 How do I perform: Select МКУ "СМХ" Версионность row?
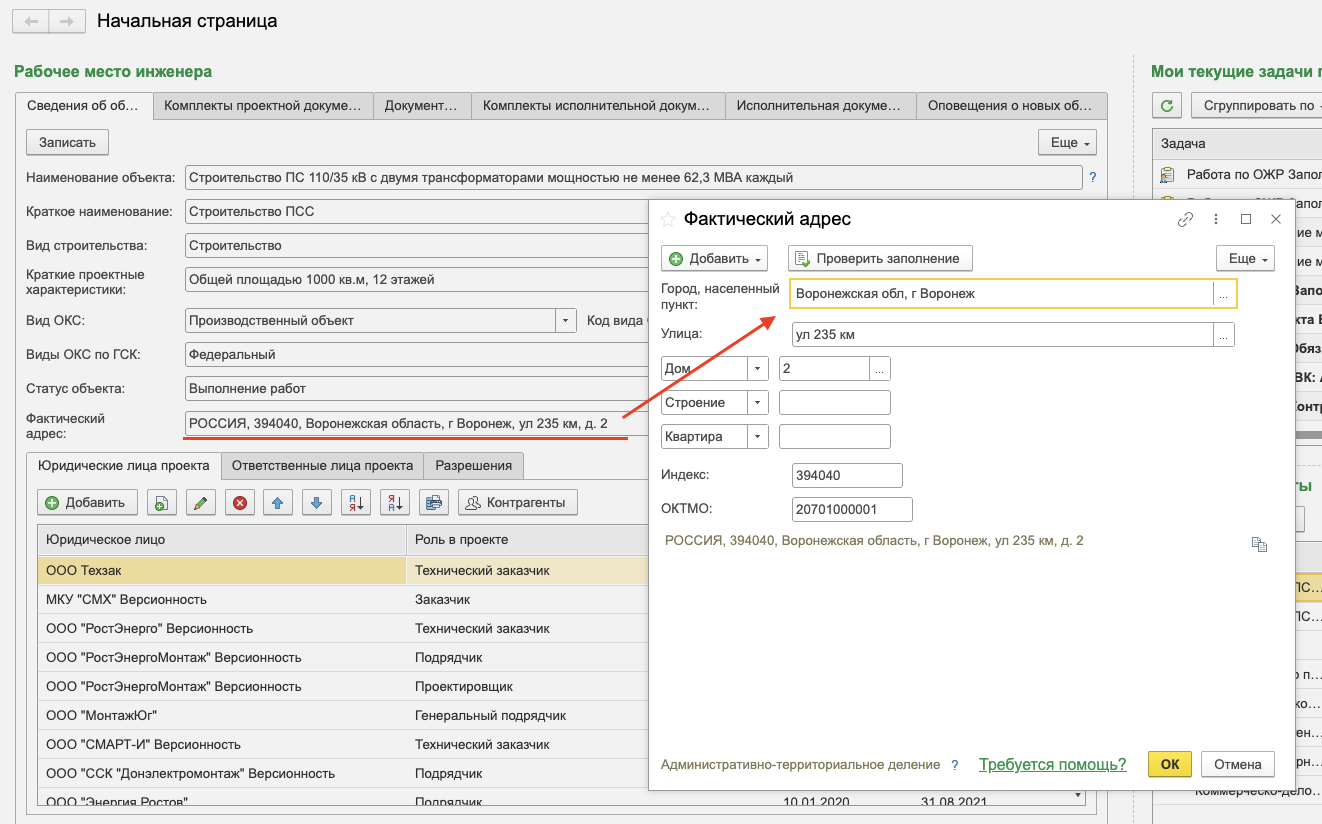(x=343, y=599)
